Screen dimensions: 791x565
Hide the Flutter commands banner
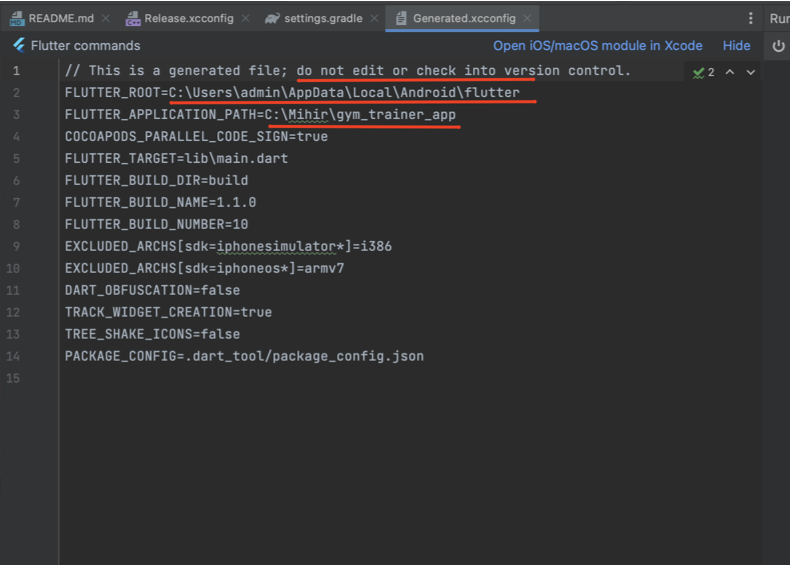pos(737,45)
